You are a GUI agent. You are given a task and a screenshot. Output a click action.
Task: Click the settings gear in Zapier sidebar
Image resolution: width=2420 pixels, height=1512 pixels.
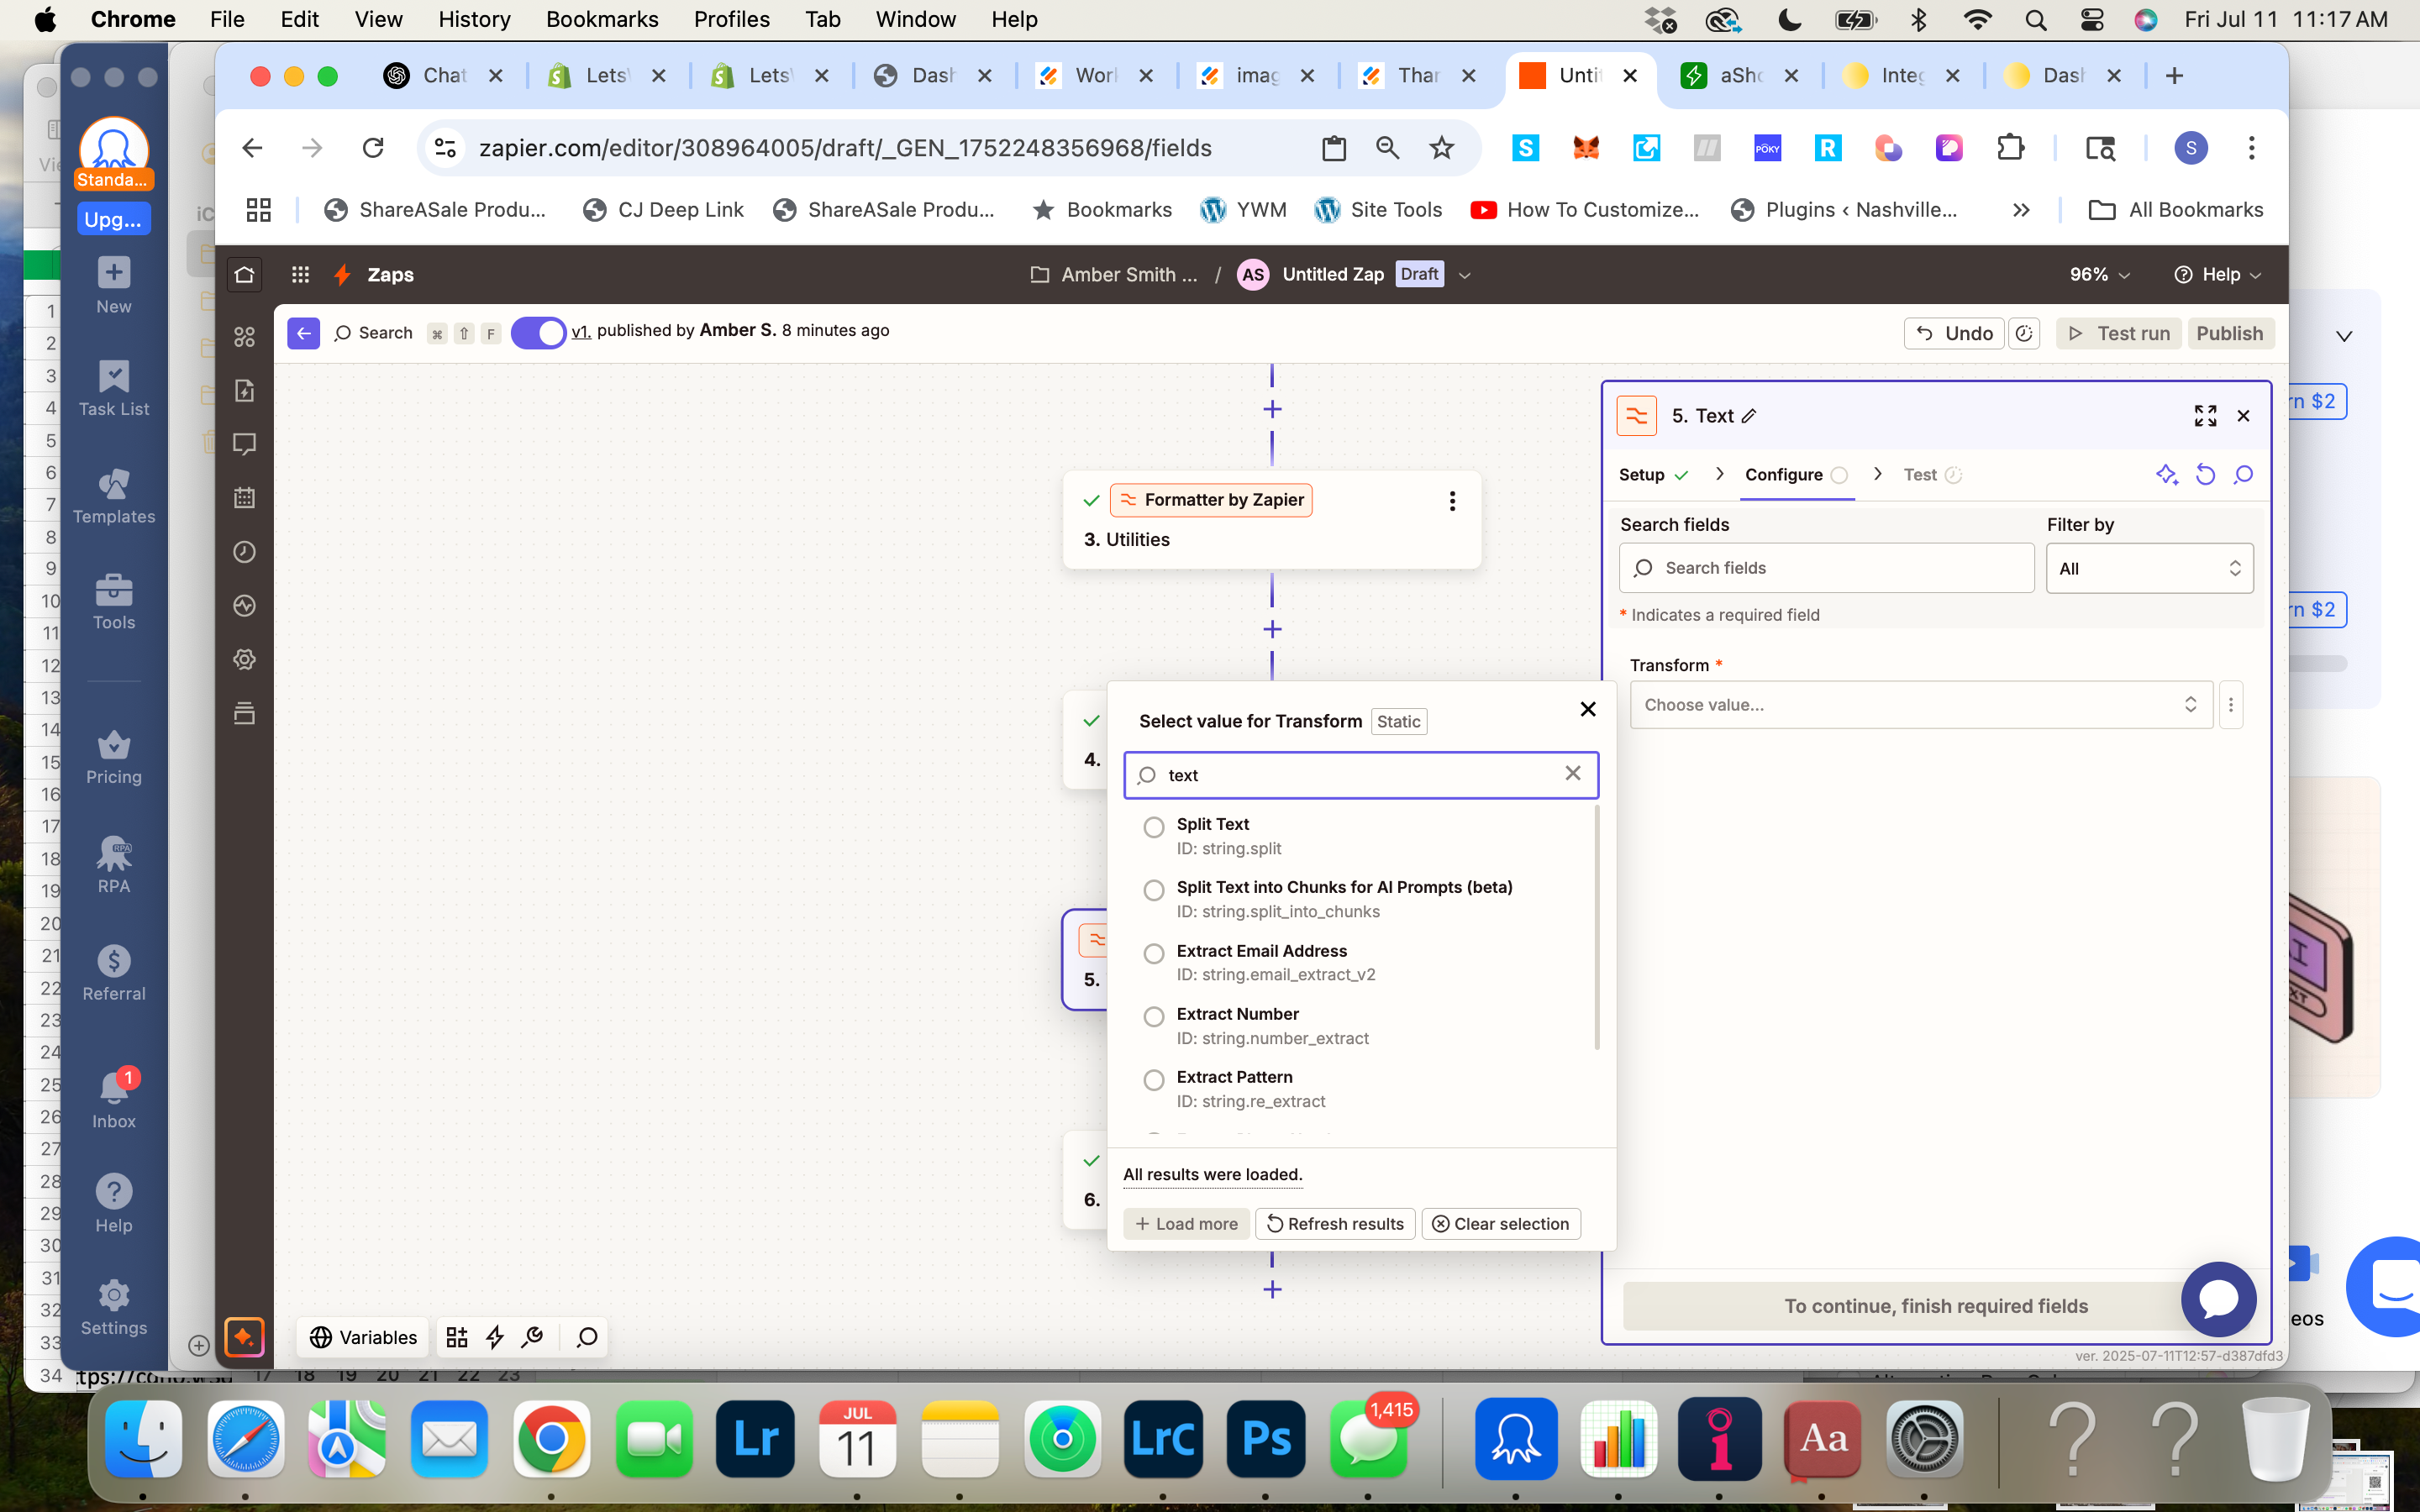244,659
